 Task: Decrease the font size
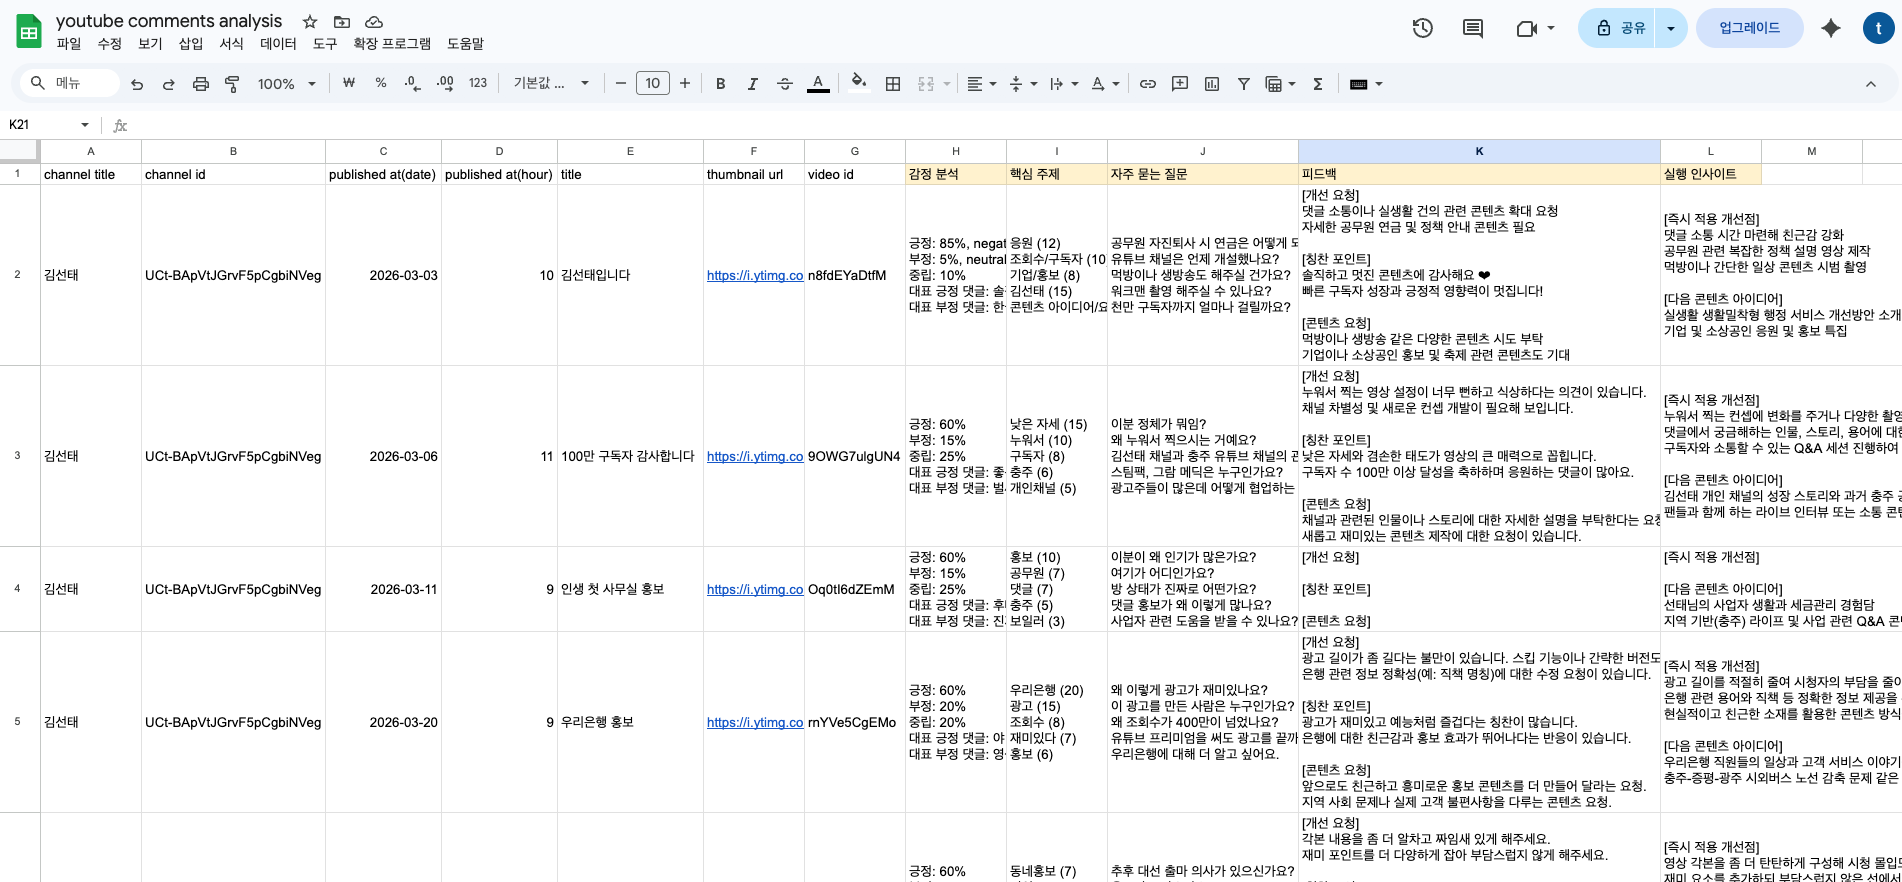pyautogui.click(x=621, y=84)
